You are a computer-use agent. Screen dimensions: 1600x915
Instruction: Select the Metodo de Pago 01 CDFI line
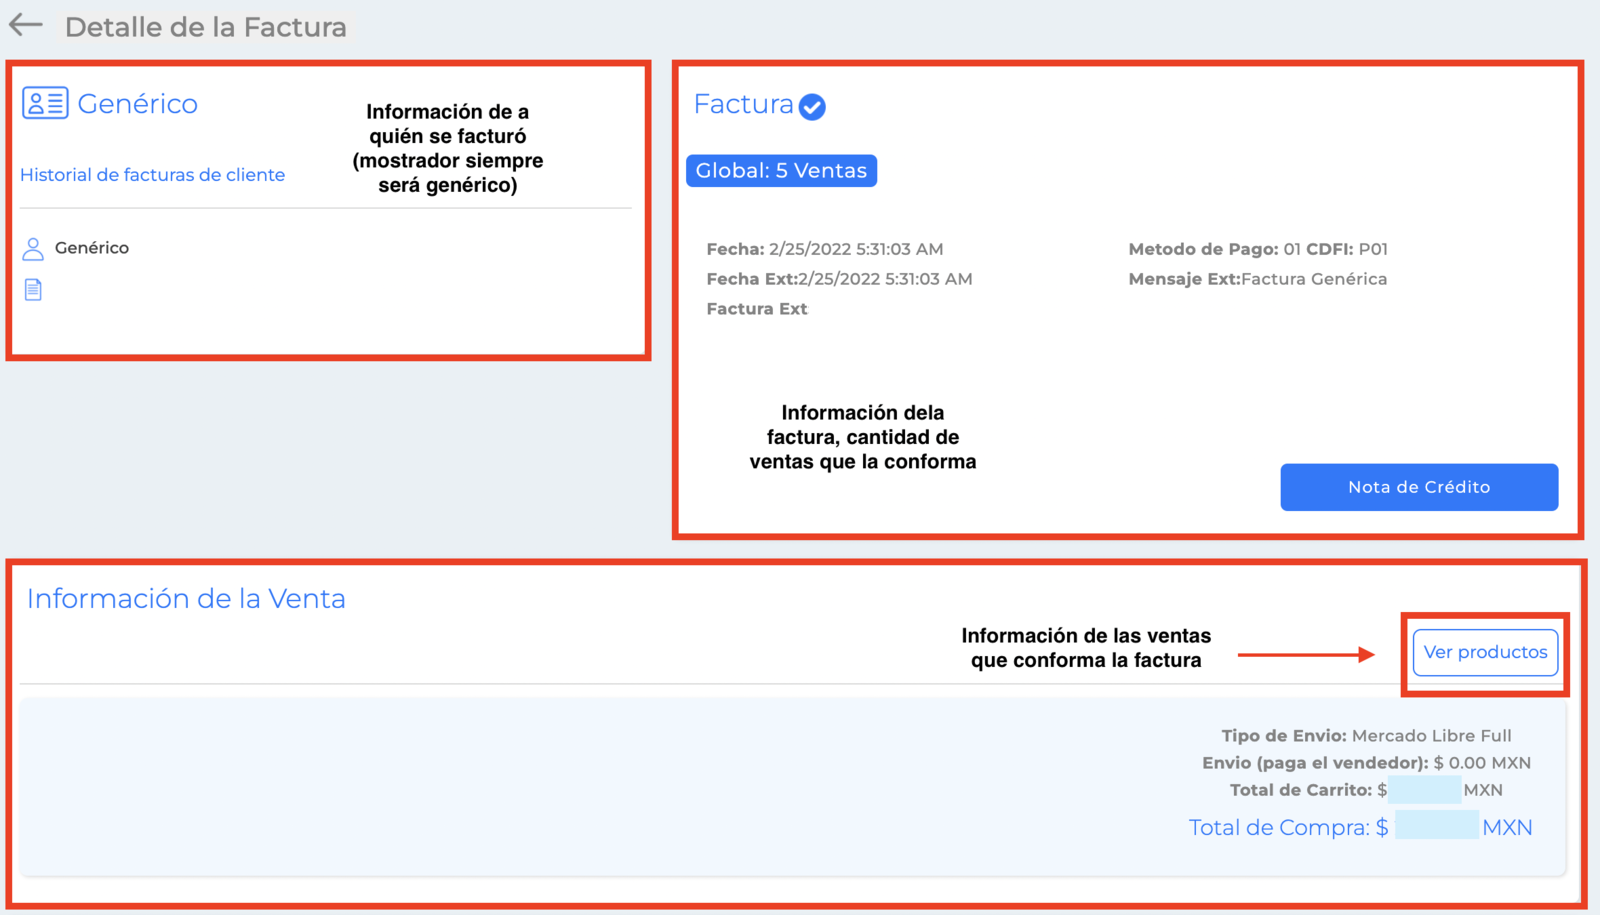(x=1258, y=249)
